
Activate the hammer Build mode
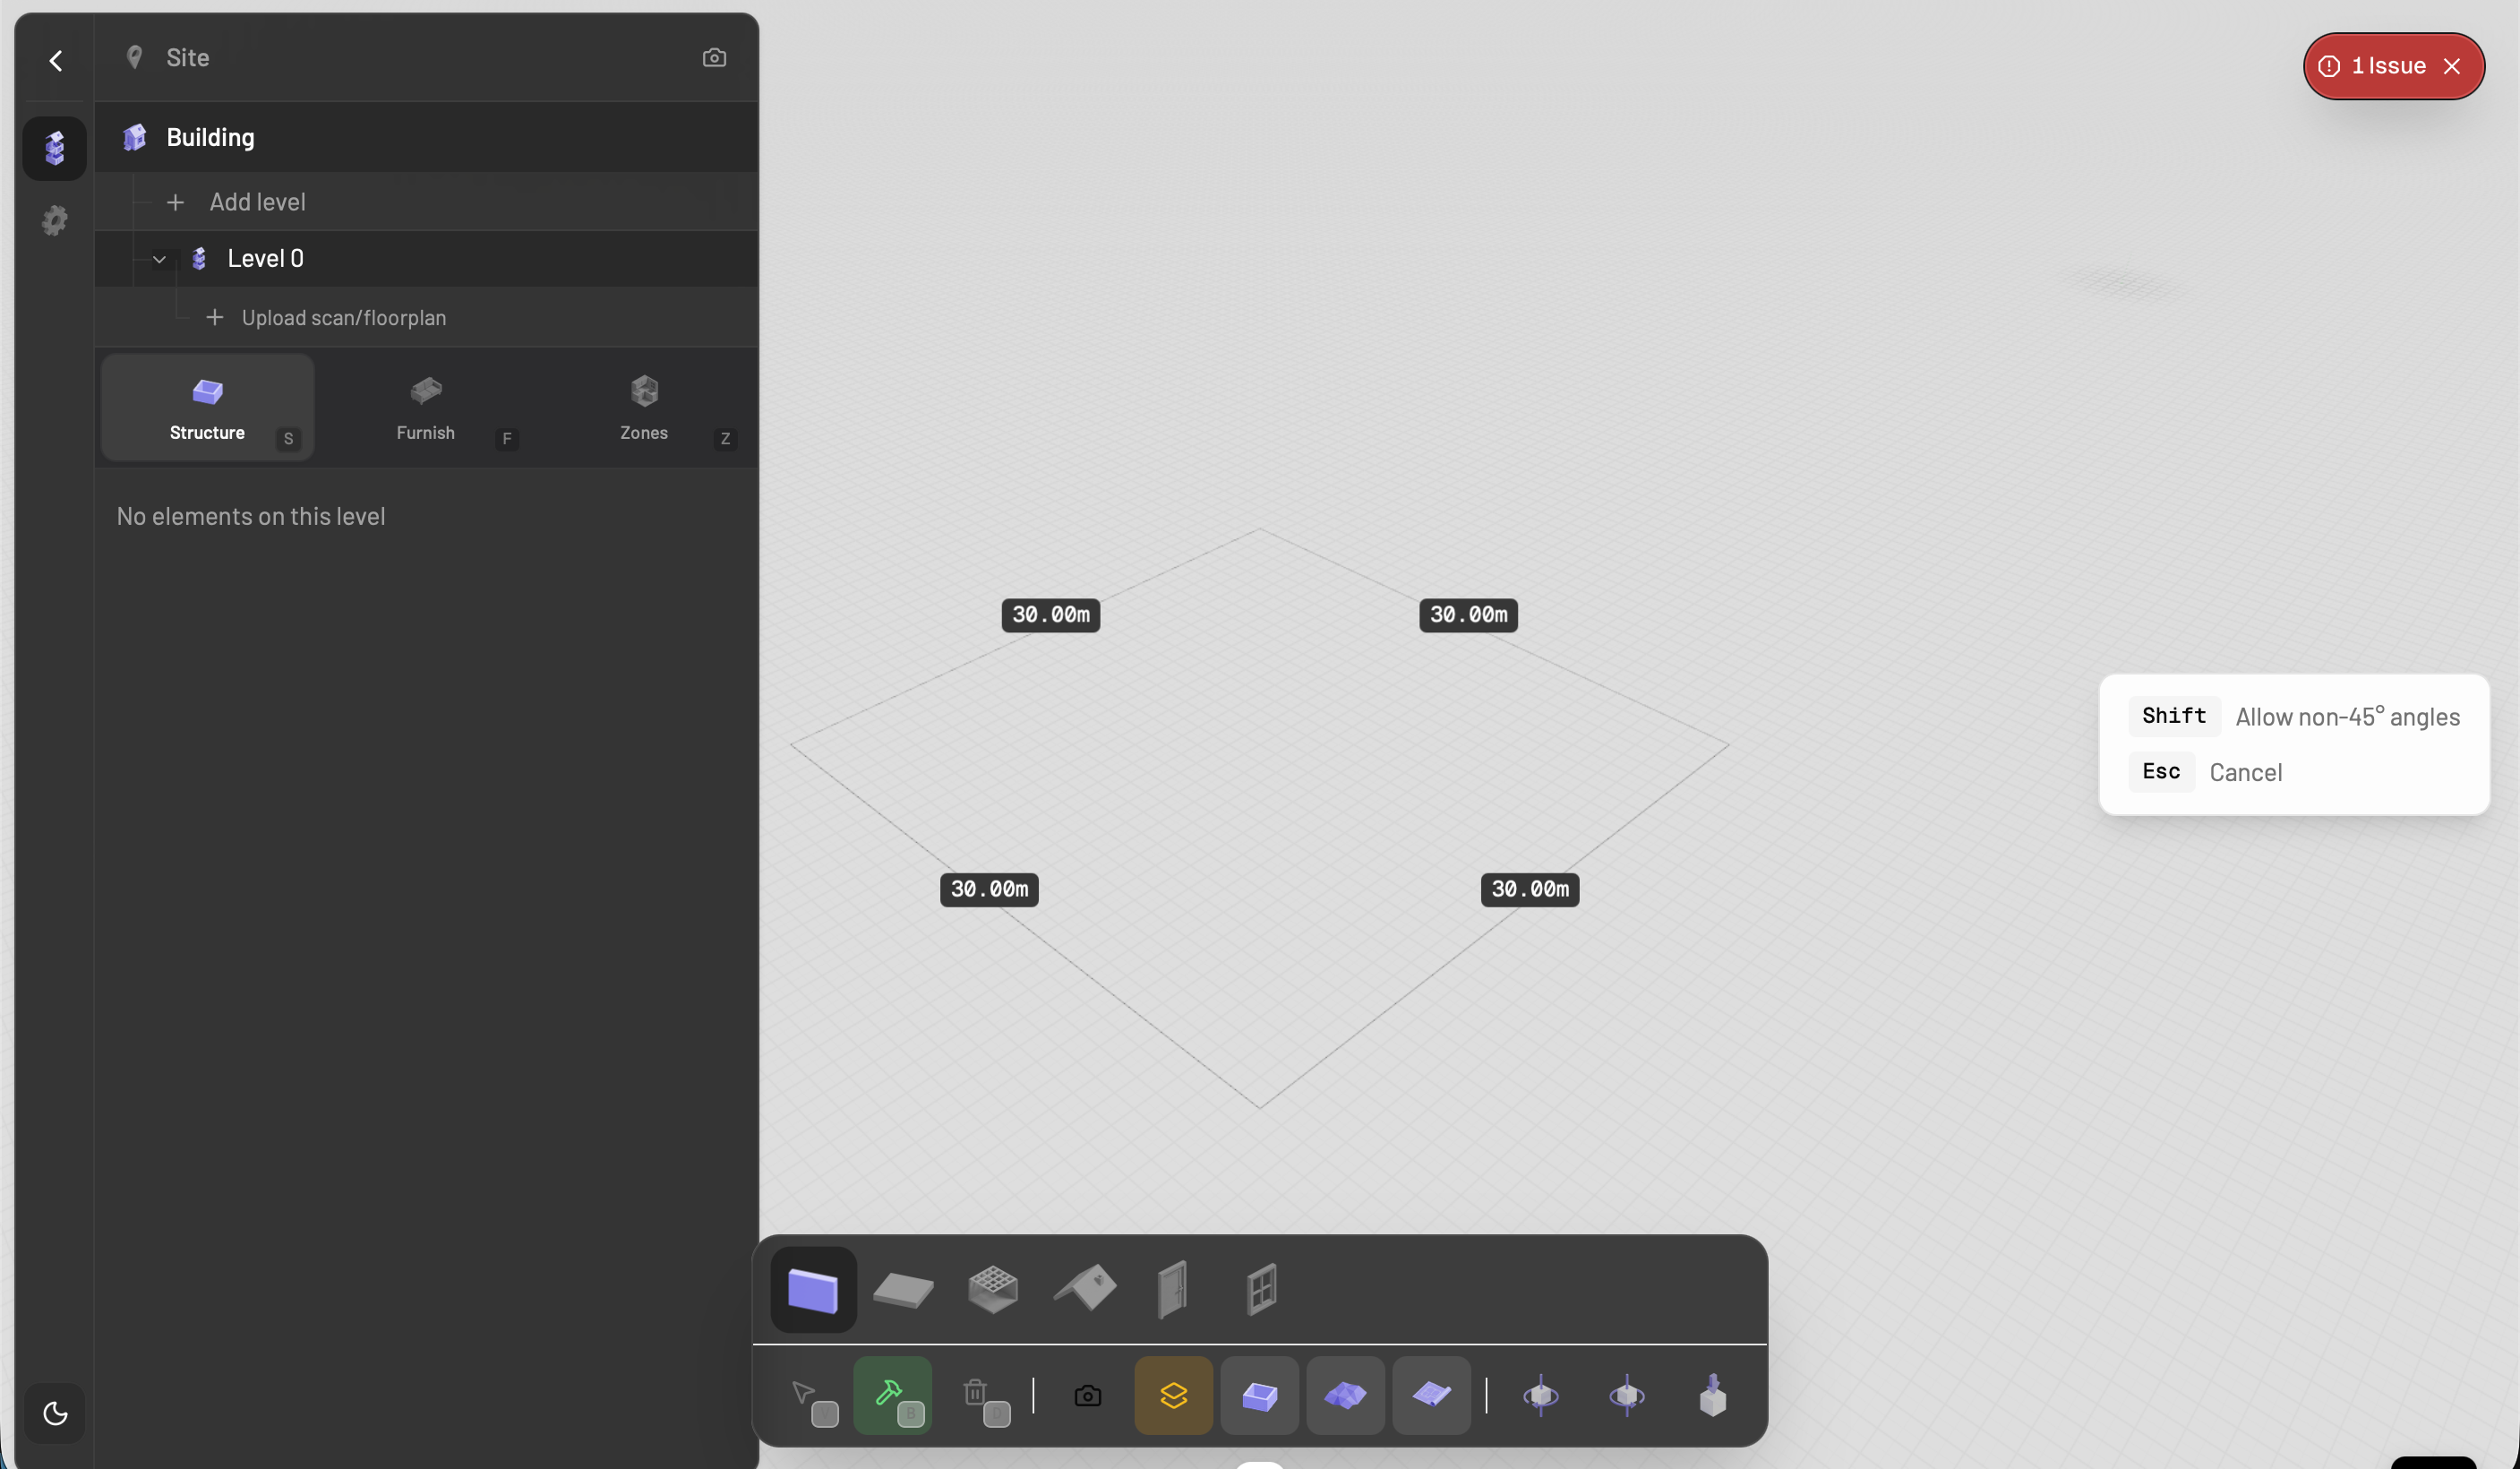pyautogui.click(x=892, y=1395)
